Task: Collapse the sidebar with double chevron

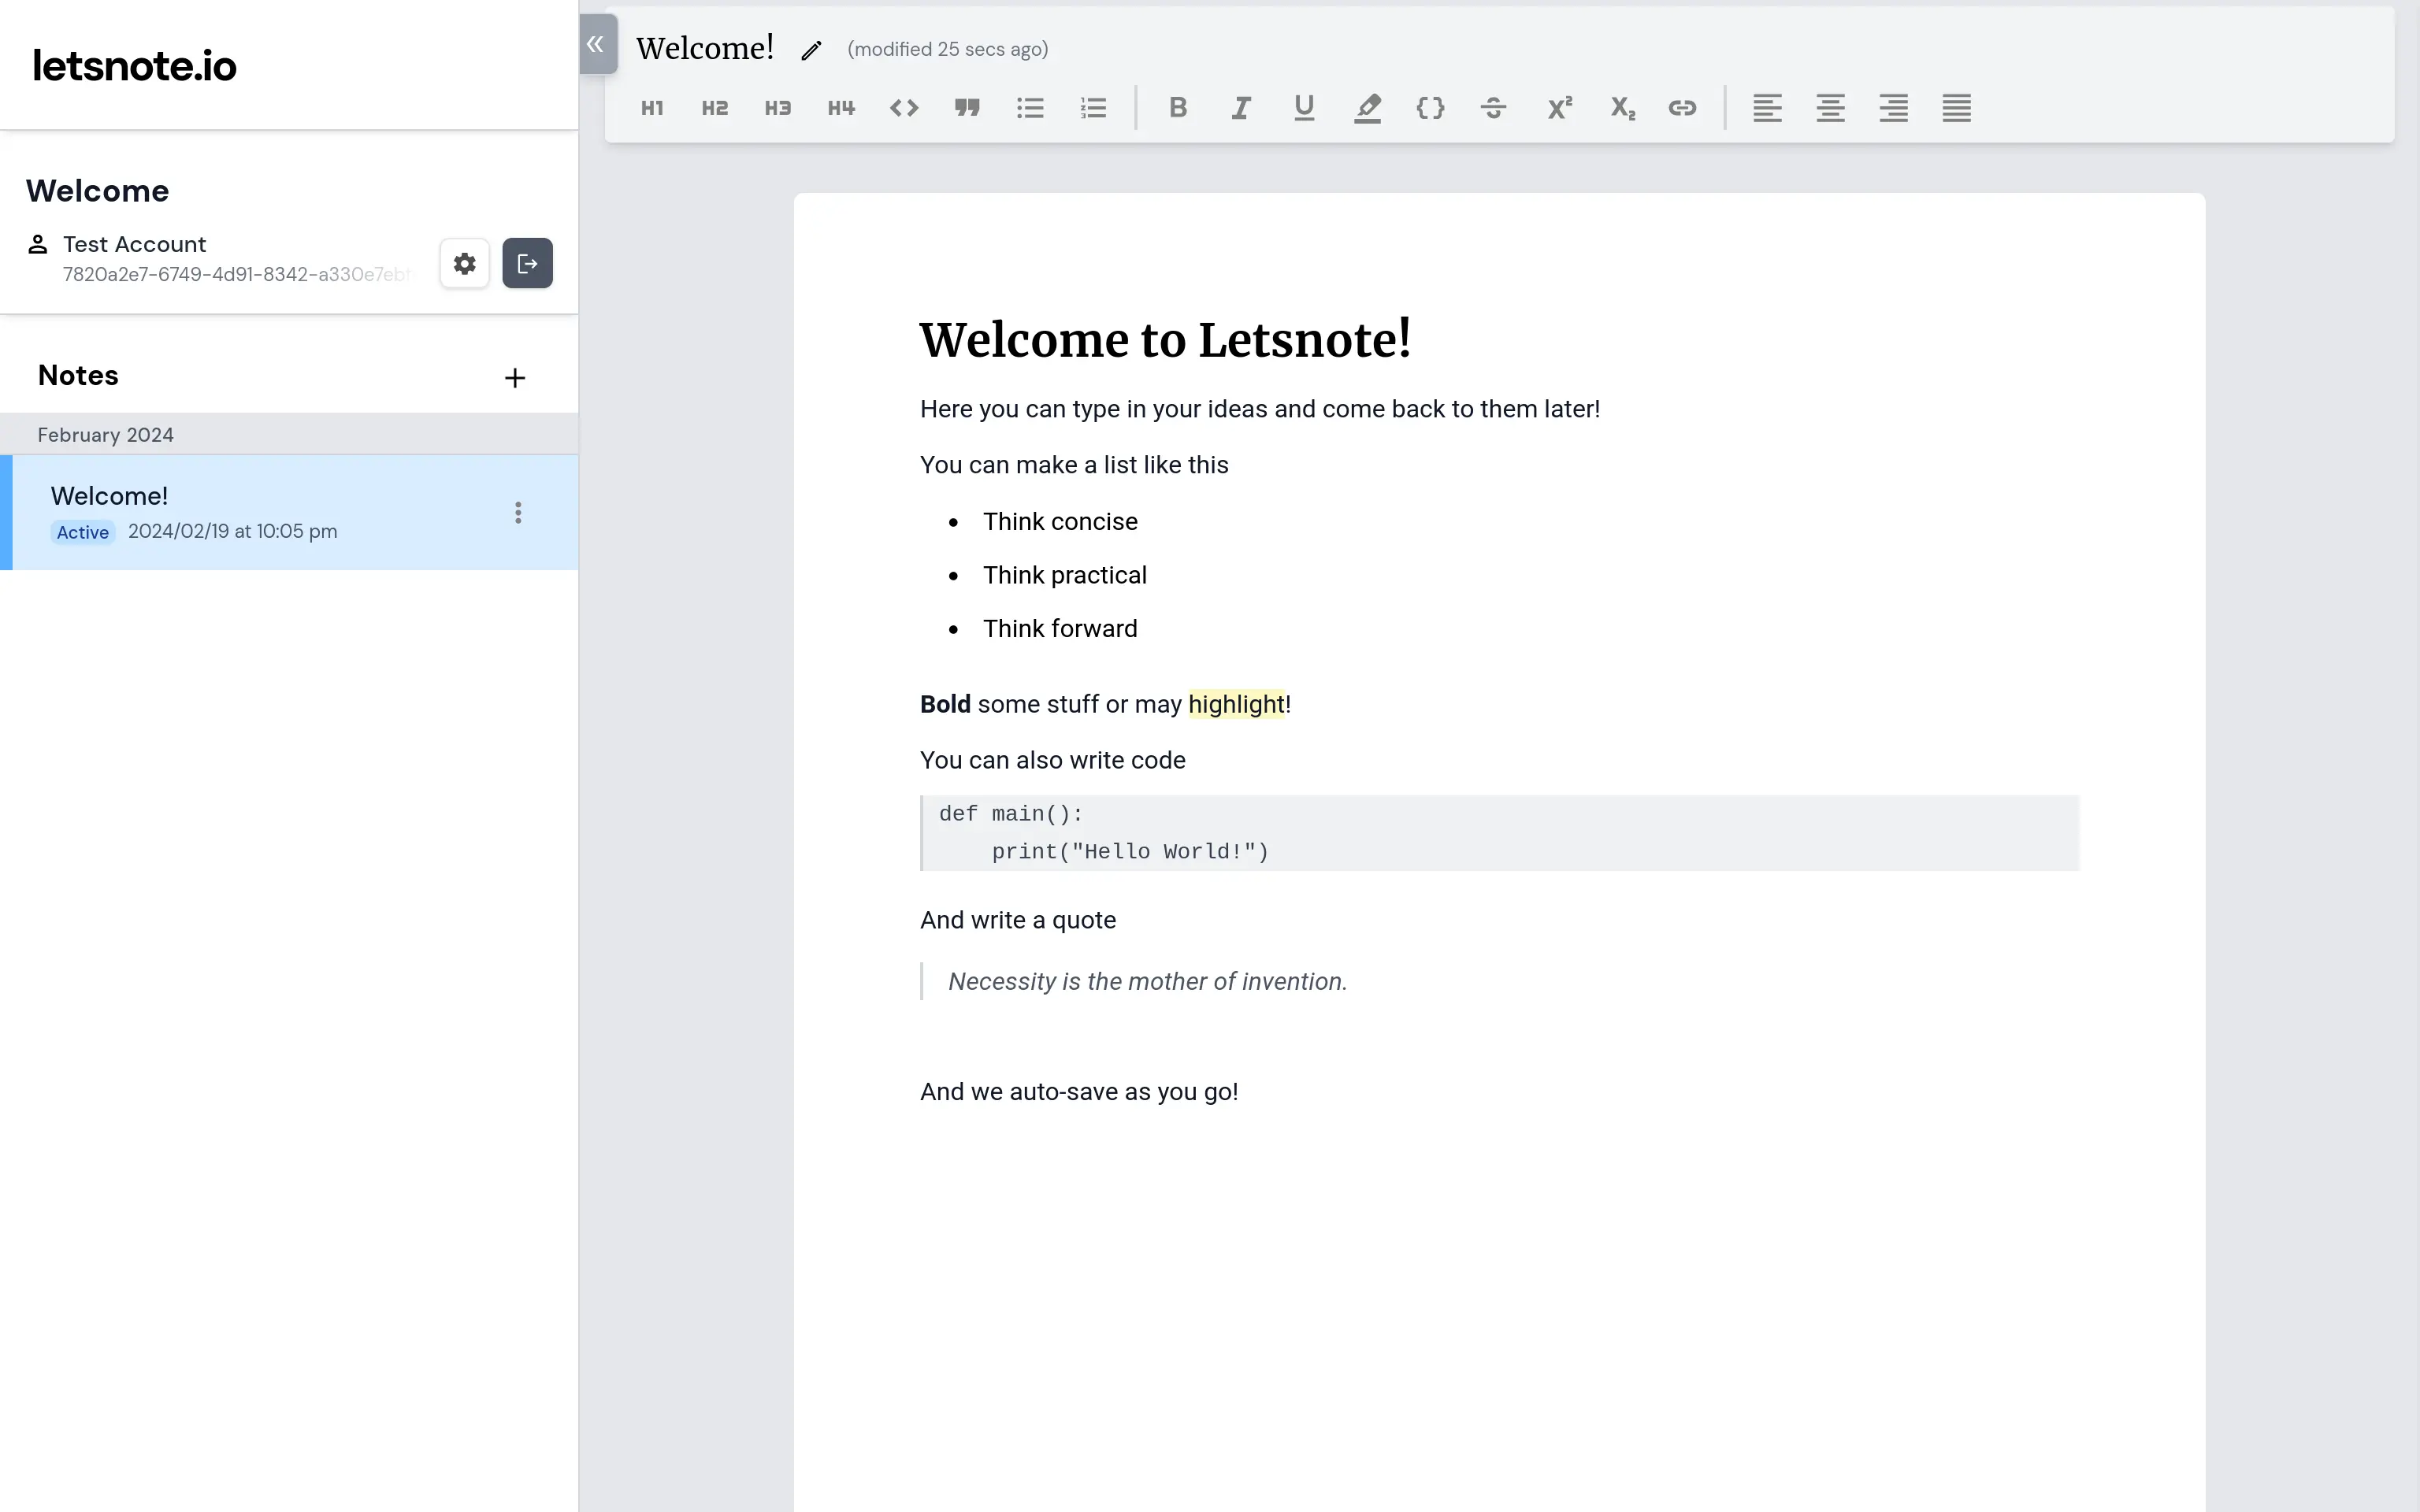Action: tap(596, 44)
